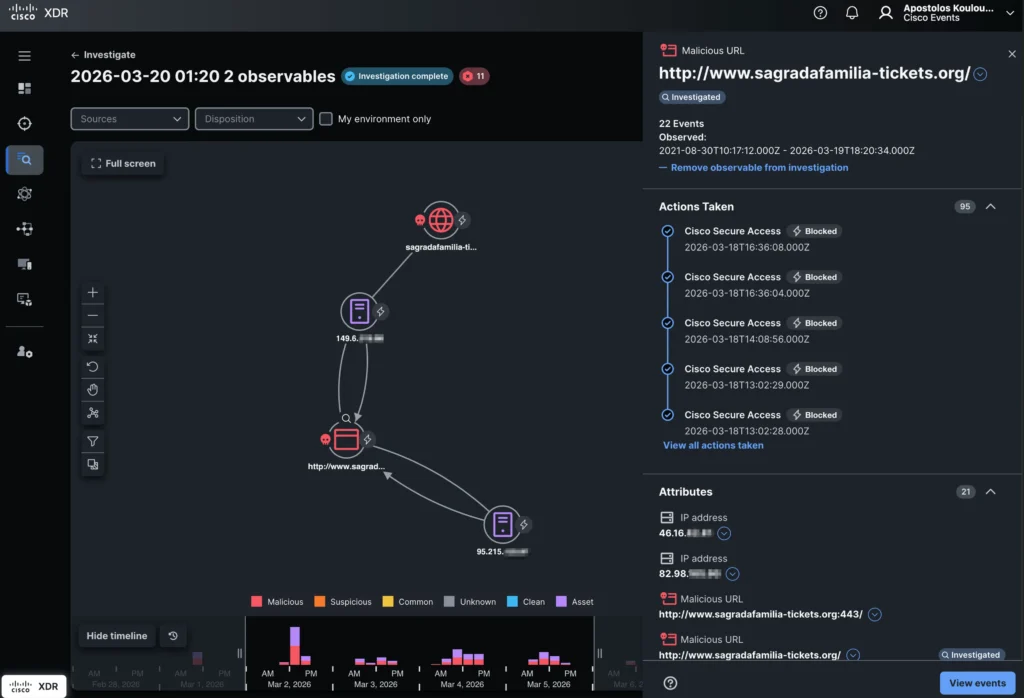Select the Investigate magnifying glass icon in sidebar
The width and height of the screenshot is (1024, 698).
(x=26, y=159)
